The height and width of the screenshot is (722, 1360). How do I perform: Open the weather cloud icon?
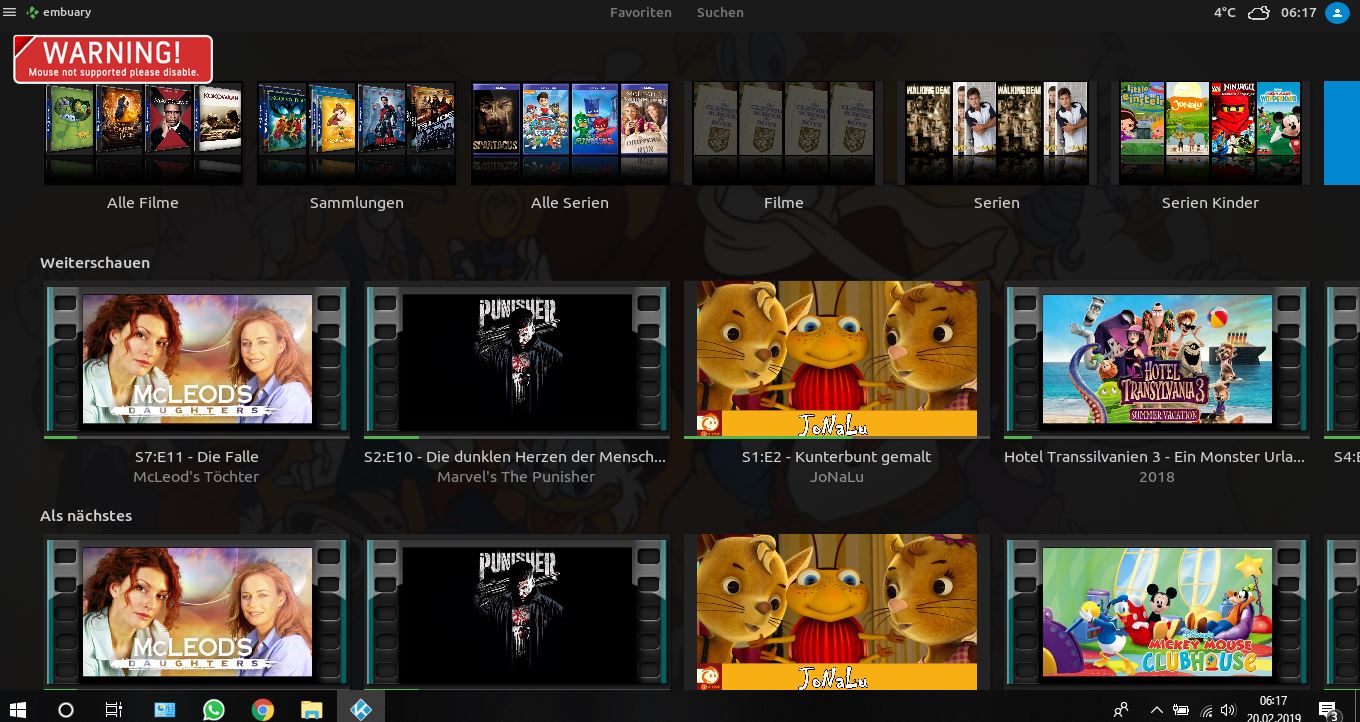(1259, 13)
